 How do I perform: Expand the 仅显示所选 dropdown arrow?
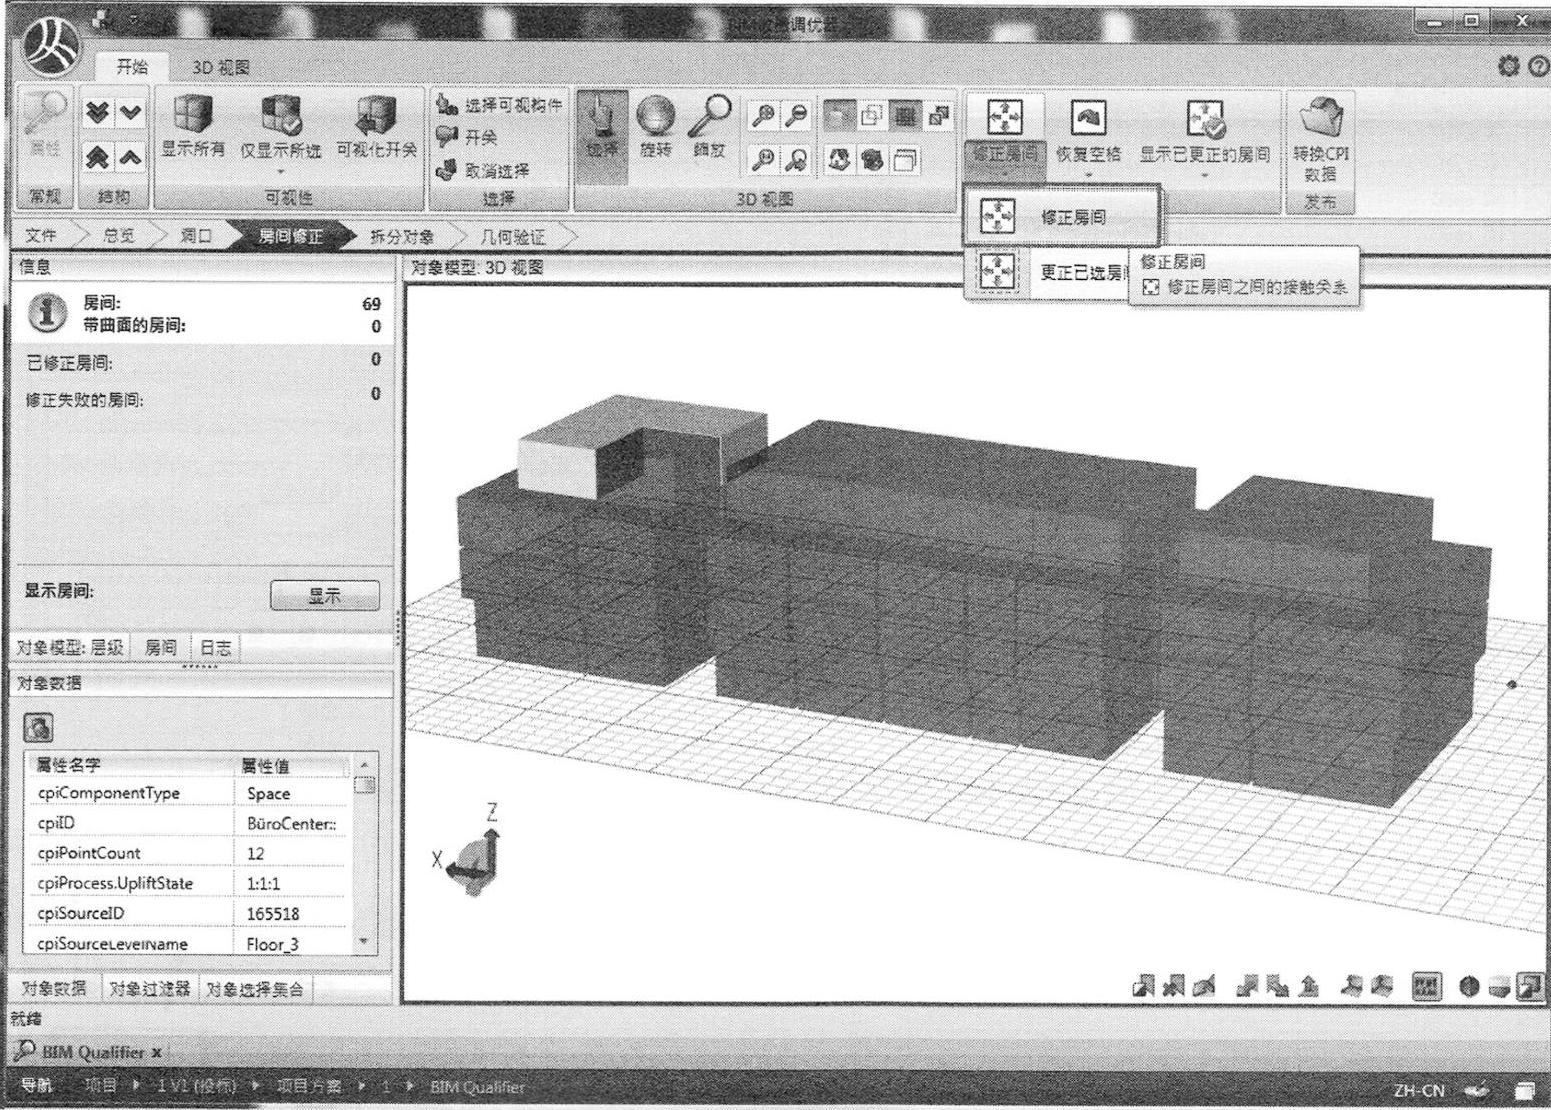(x=281, y=172)
